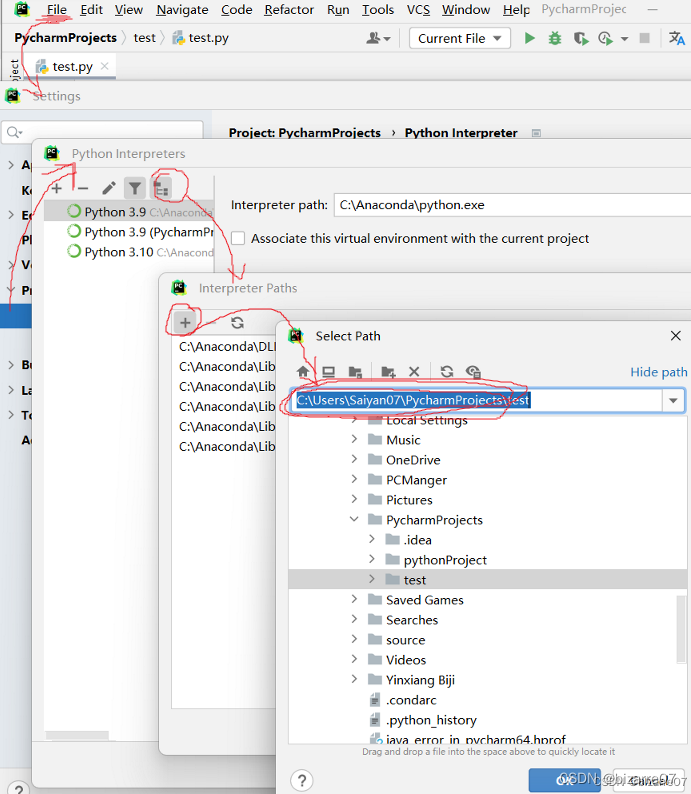Viewport: 691px width, 794px height.
Task: Run with coverage shield icon
Action: pos(581,38)
